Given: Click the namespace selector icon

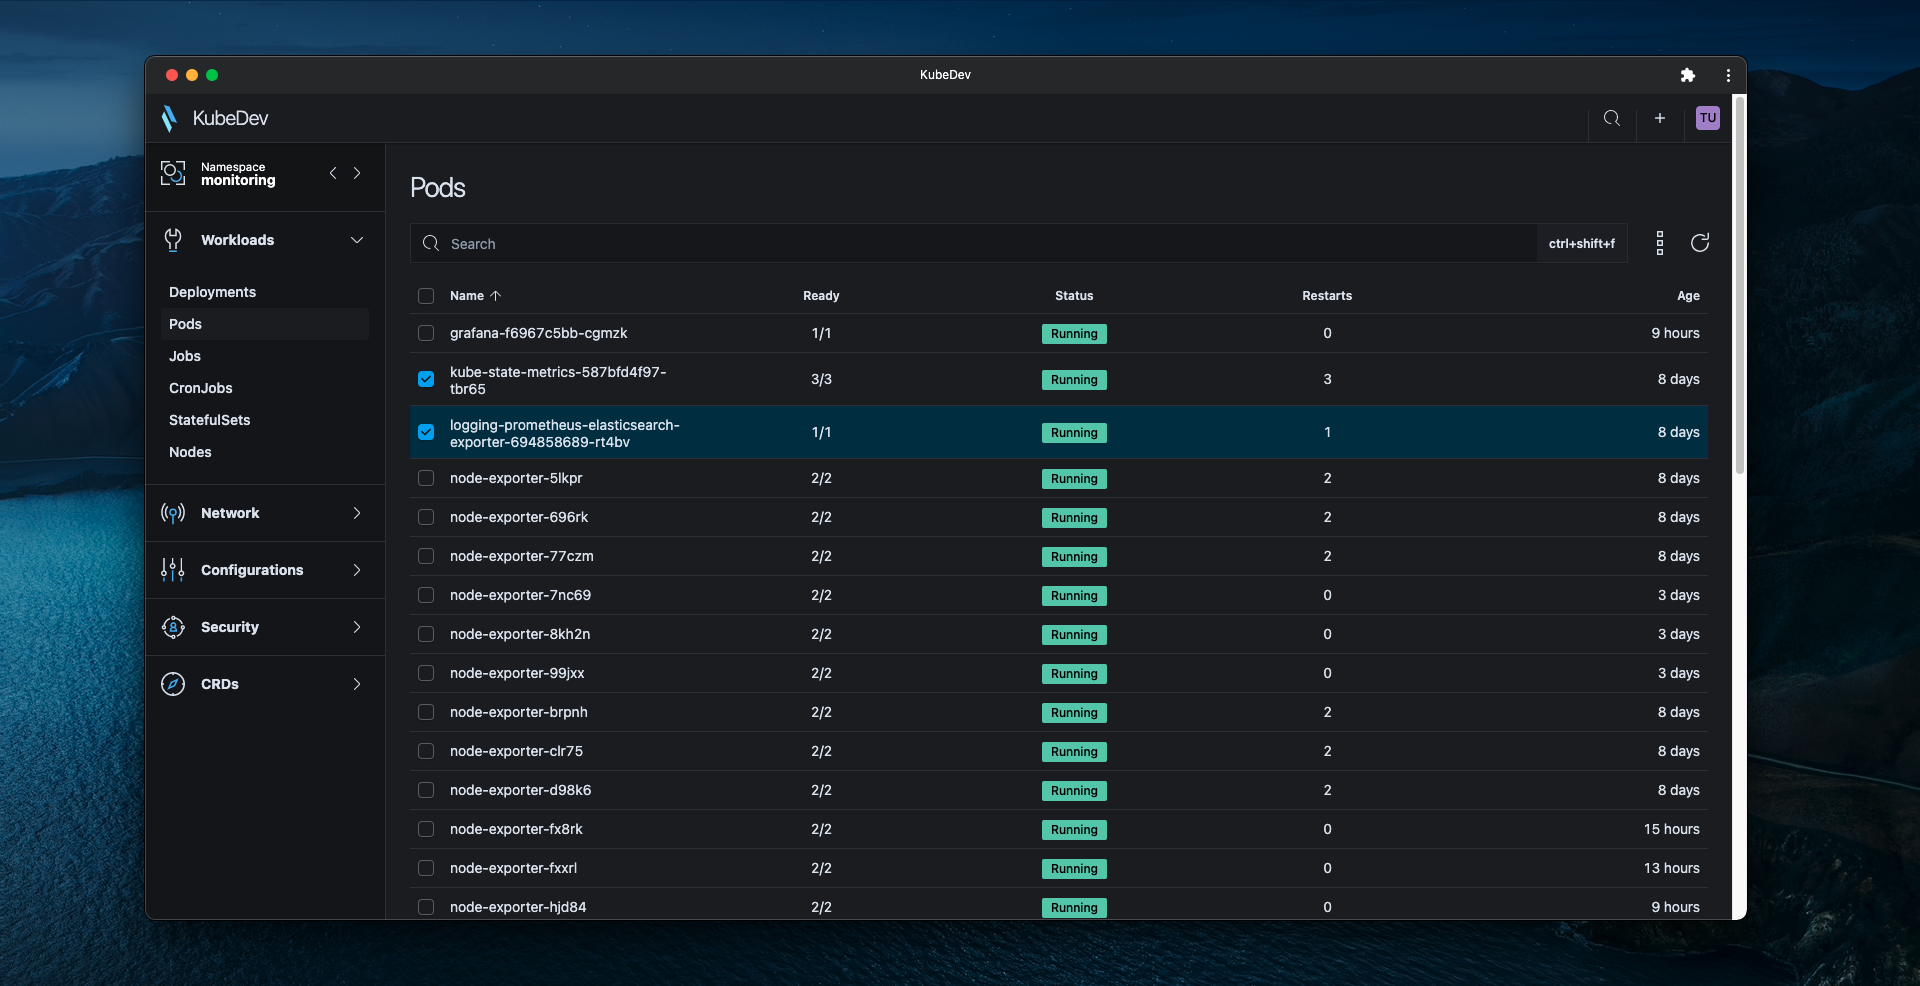Looking at the screenshot, I should [173, 173].
